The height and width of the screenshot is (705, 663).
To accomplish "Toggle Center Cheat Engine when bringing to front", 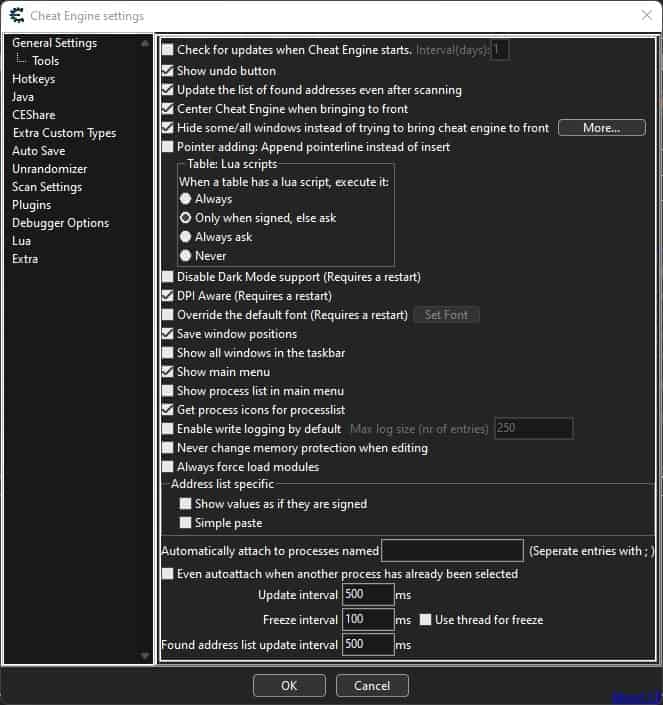I will pos(168,109).
